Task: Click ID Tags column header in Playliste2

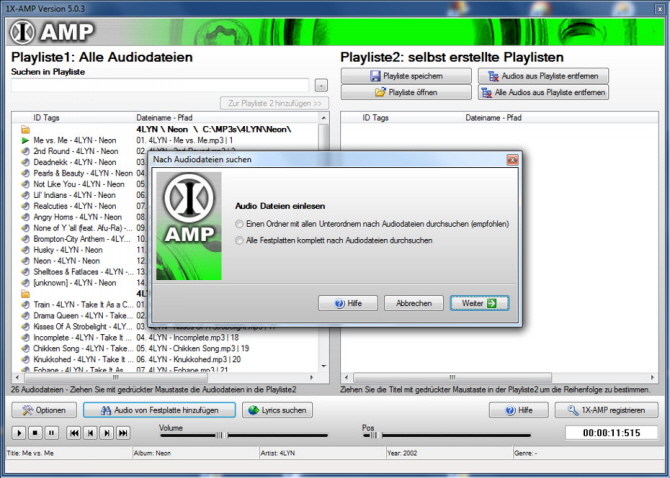Action: pyautogui.click(x=375, y=118)
